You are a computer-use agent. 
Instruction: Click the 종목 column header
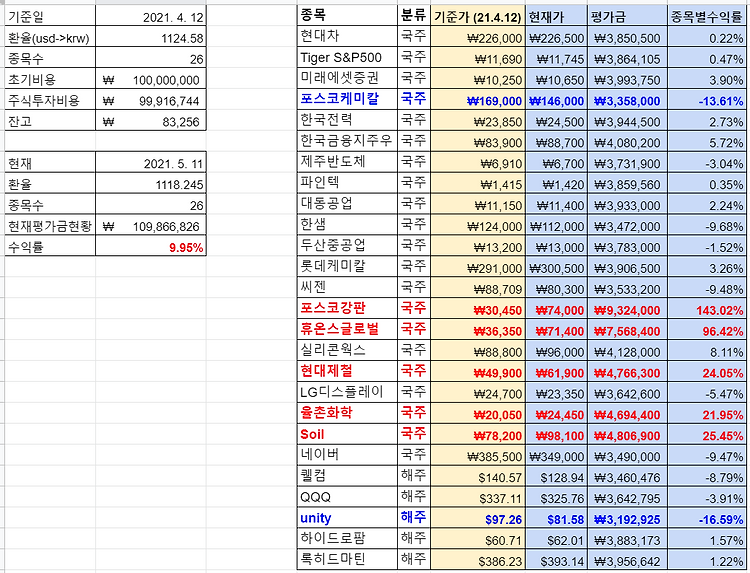click(x=347, y=16)
